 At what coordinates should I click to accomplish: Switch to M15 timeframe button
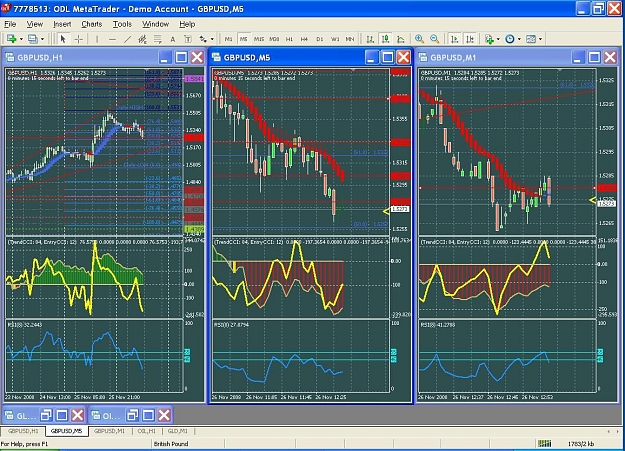click(x=259, y=39)
